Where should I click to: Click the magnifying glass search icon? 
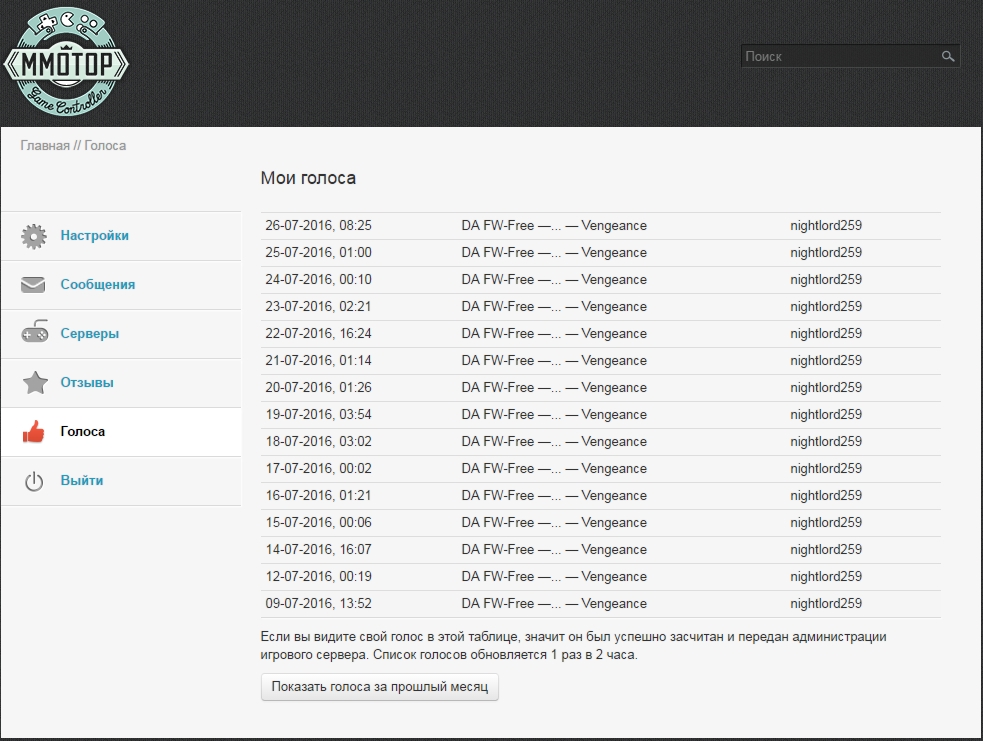coord(948,57)
